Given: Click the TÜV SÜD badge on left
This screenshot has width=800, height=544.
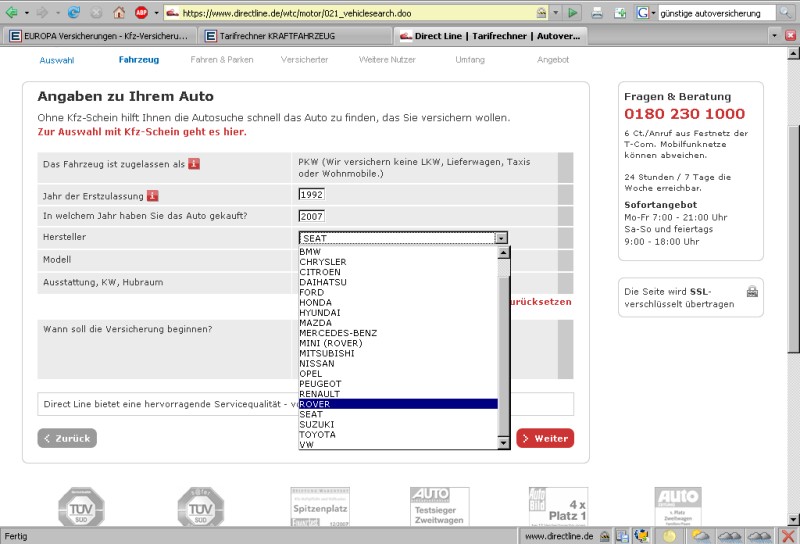Looking at the screenshot, I should click(x=81, y=507).
